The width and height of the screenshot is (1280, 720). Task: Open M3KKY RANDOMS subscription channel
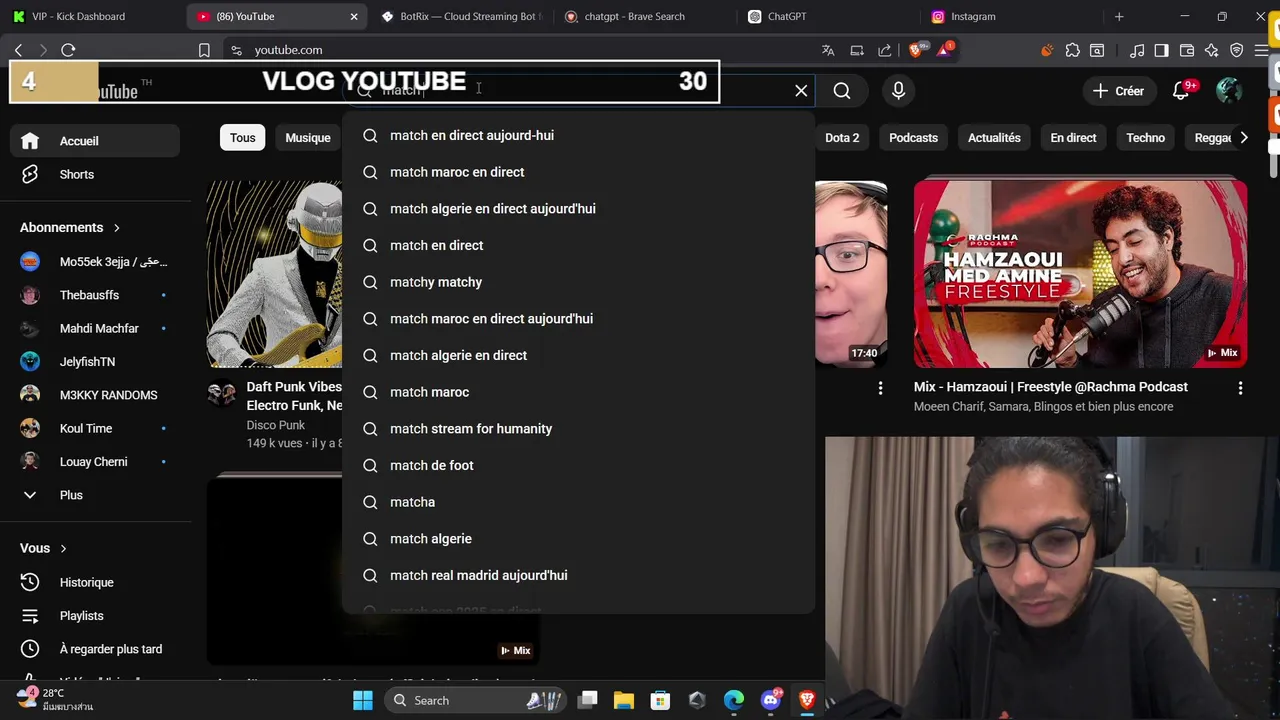[95, 395]
